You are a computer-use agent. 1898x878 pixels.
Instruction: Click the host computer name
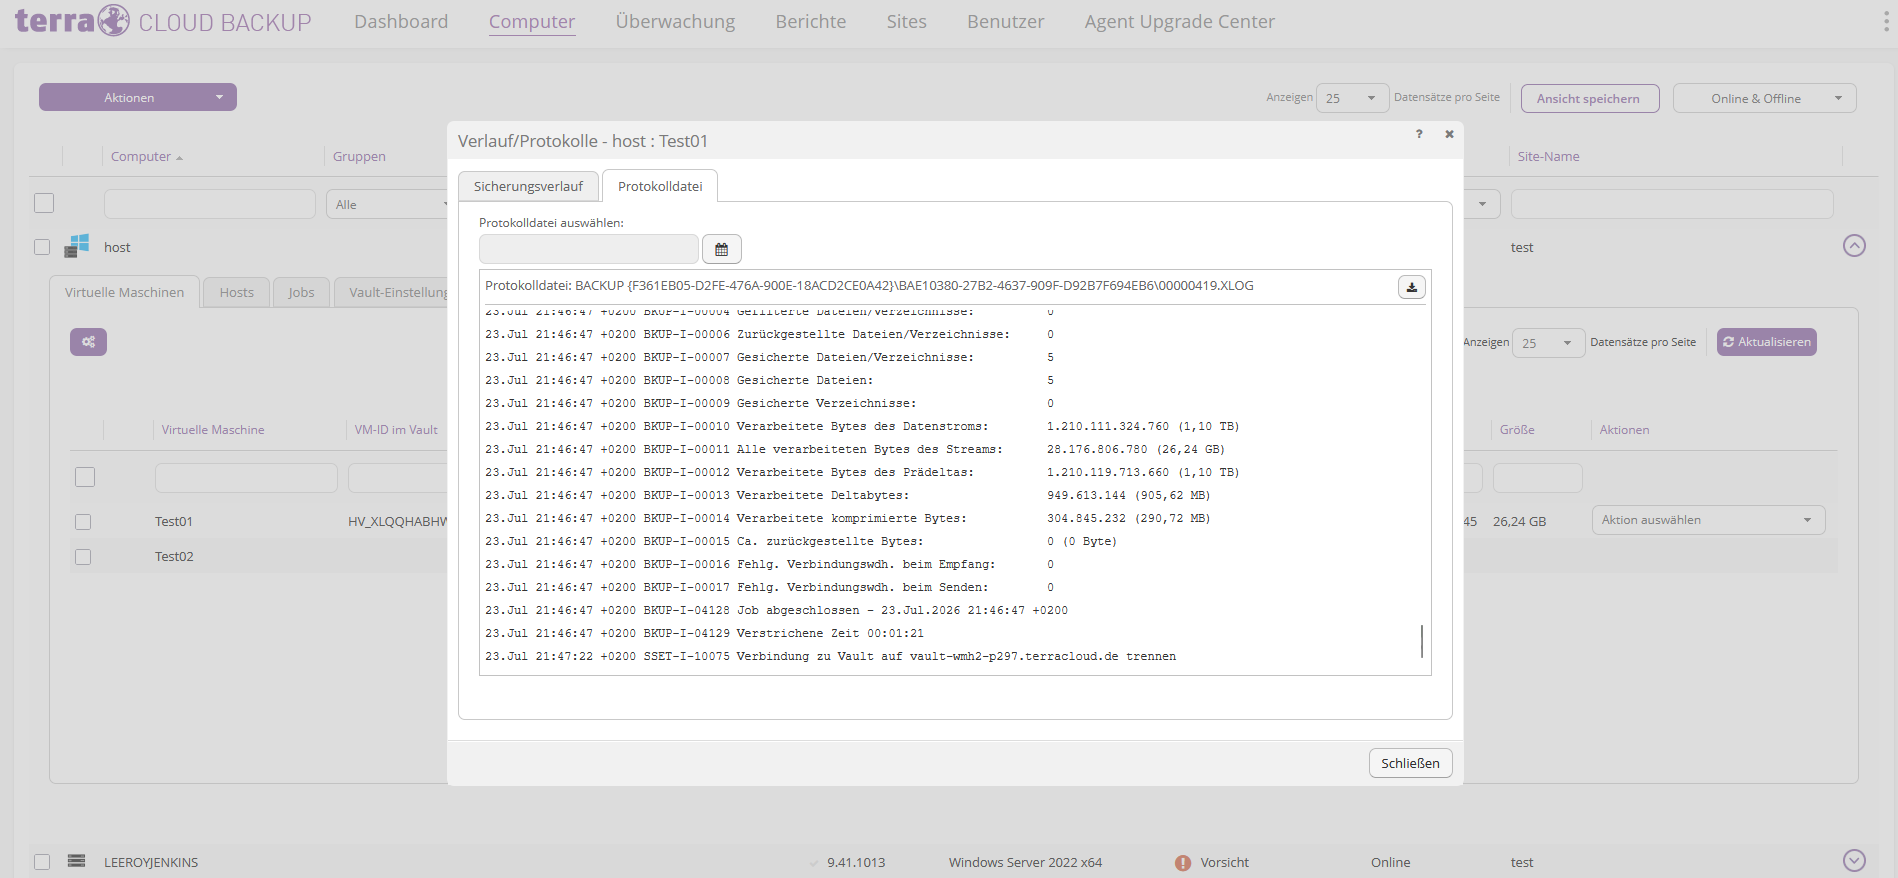(x=117, y=247)
